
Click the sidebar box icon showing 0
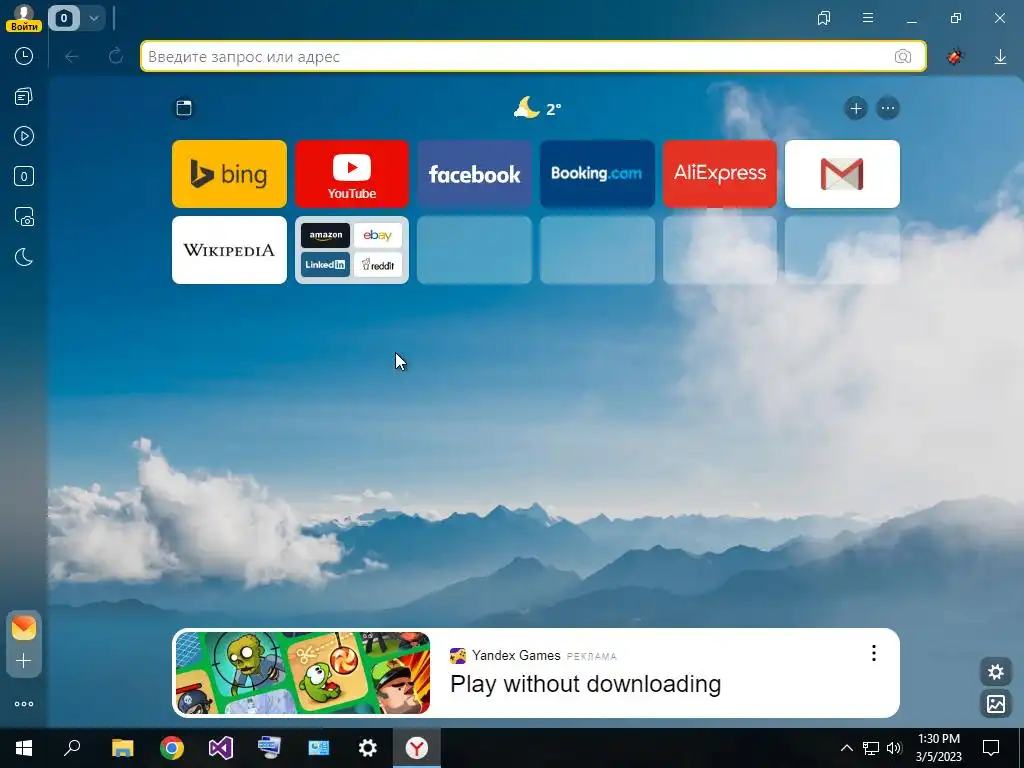[x=24, y=176]
